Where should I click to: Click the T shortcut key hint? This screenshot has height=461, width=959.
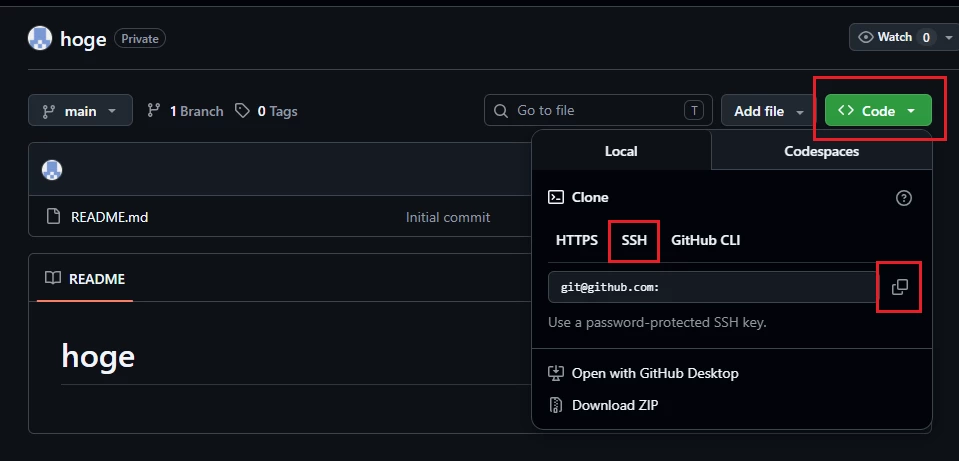(694, 111)
